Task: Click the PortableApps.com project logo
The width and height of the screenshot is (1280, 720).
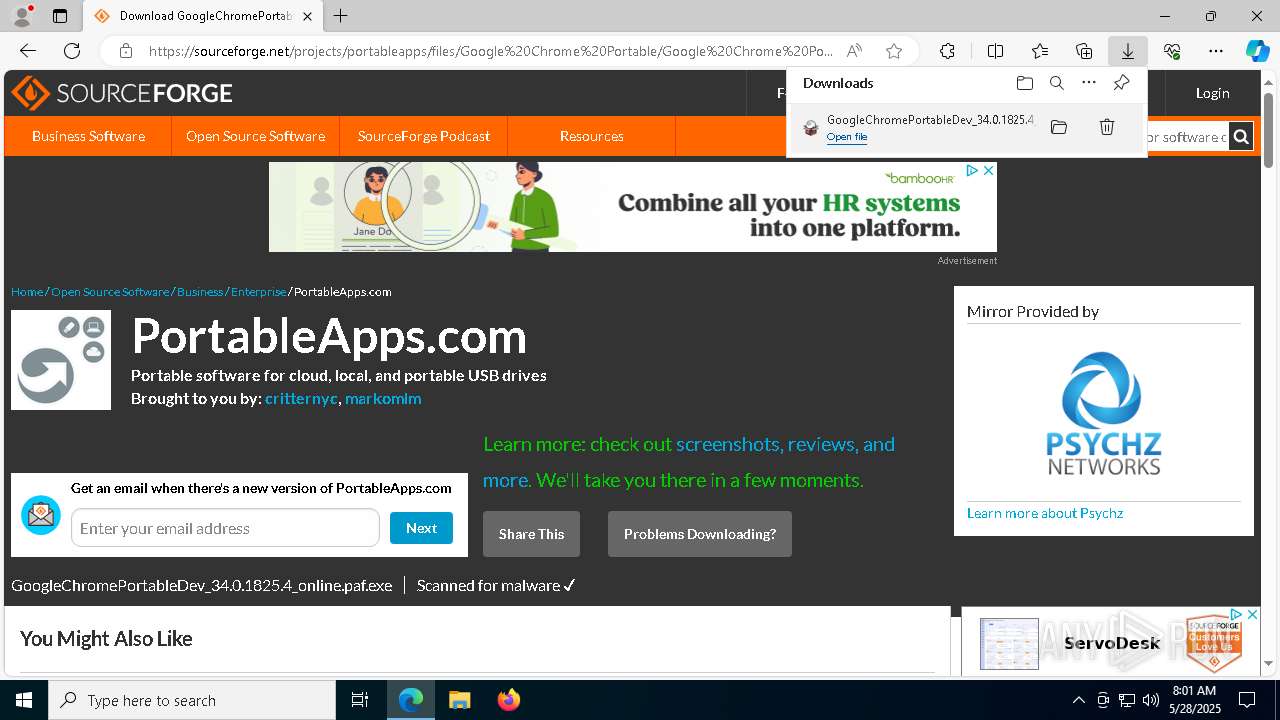Action: (x=61, y=360)
